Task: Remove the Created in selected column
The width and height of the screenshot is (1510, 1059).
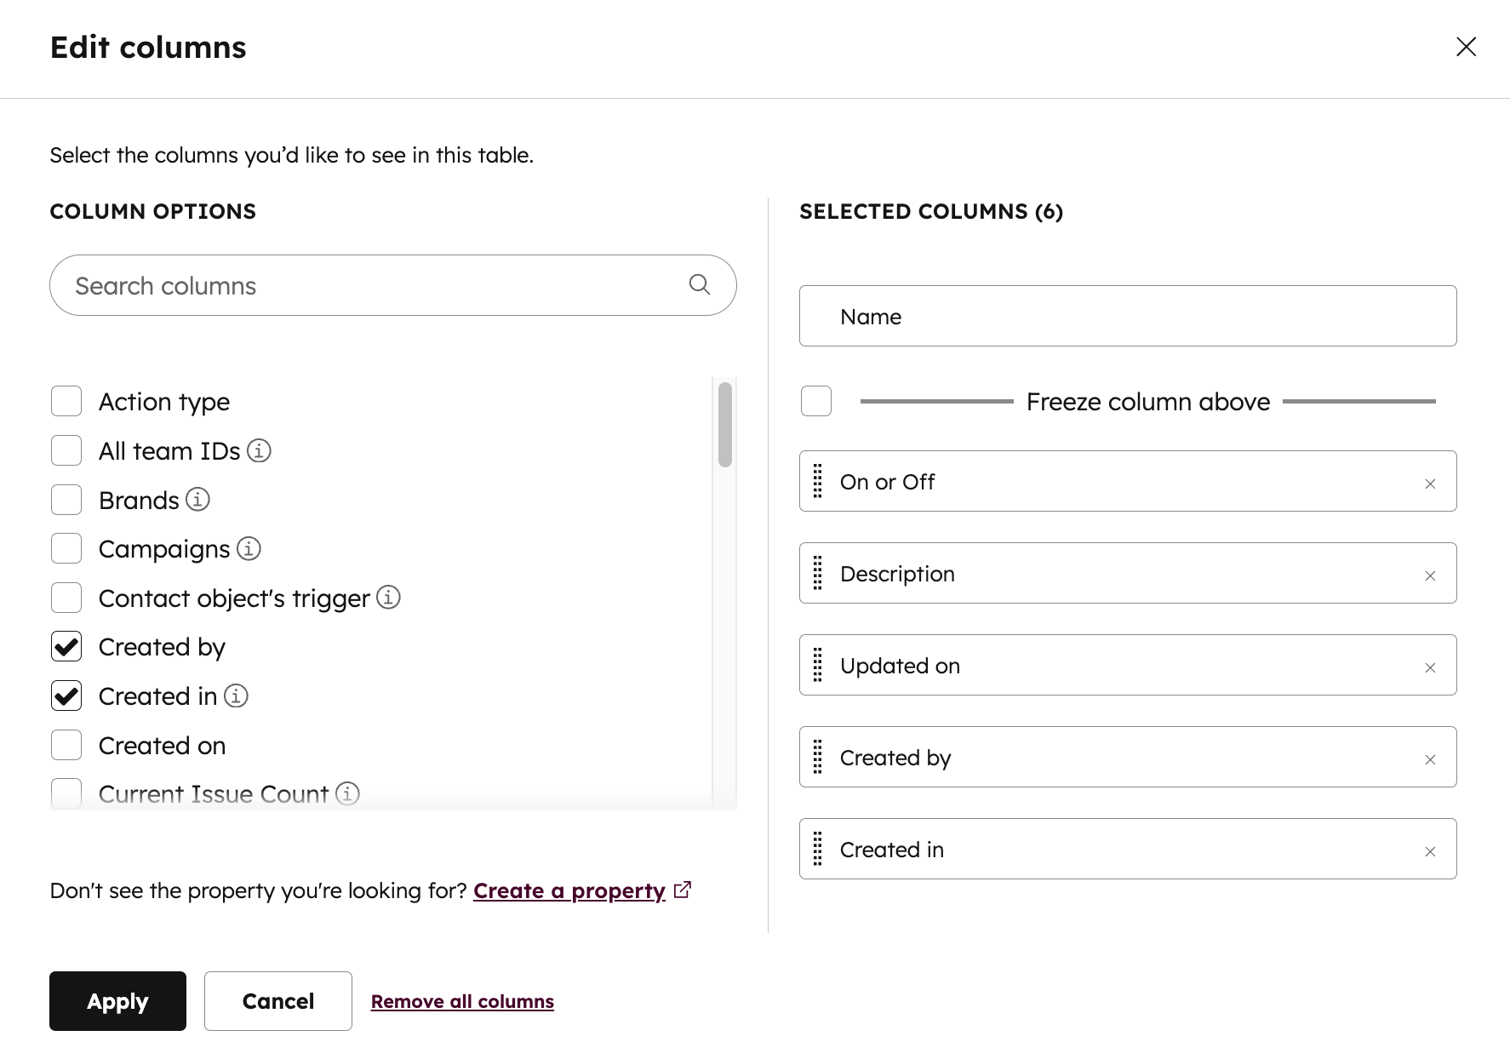Action: tap(1430, 849)
